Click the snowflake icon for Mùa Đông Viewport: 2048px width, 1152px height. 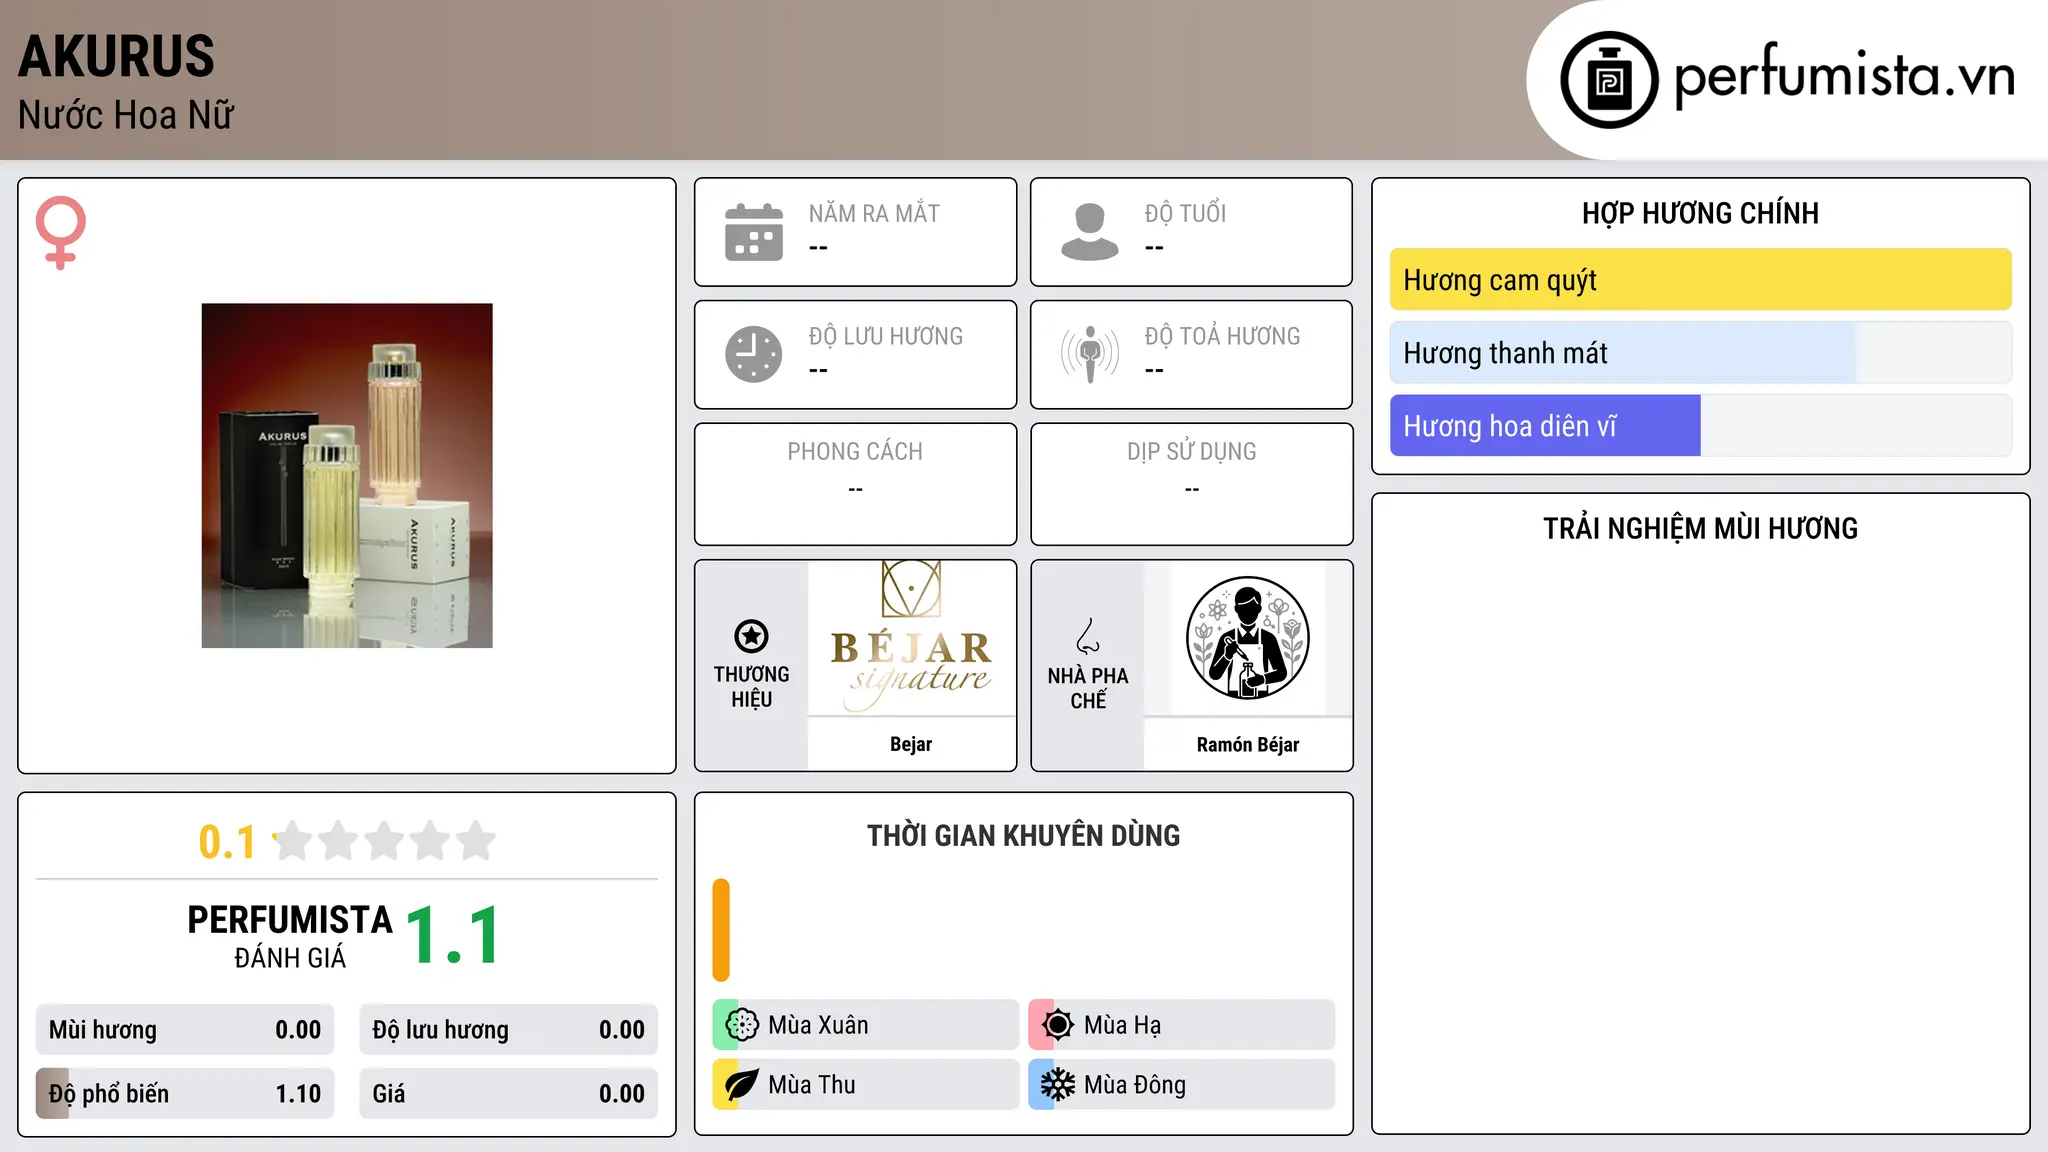point(1058,1085)
